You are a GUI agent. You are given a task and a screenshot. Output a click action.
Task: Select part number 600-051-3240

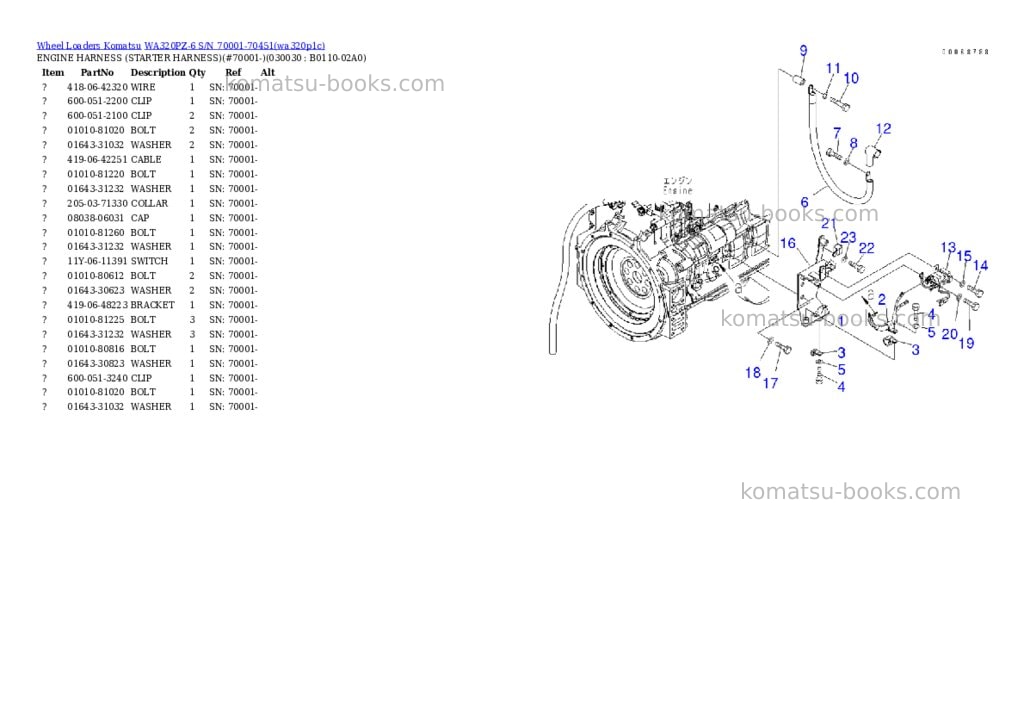tap(97, 378)
